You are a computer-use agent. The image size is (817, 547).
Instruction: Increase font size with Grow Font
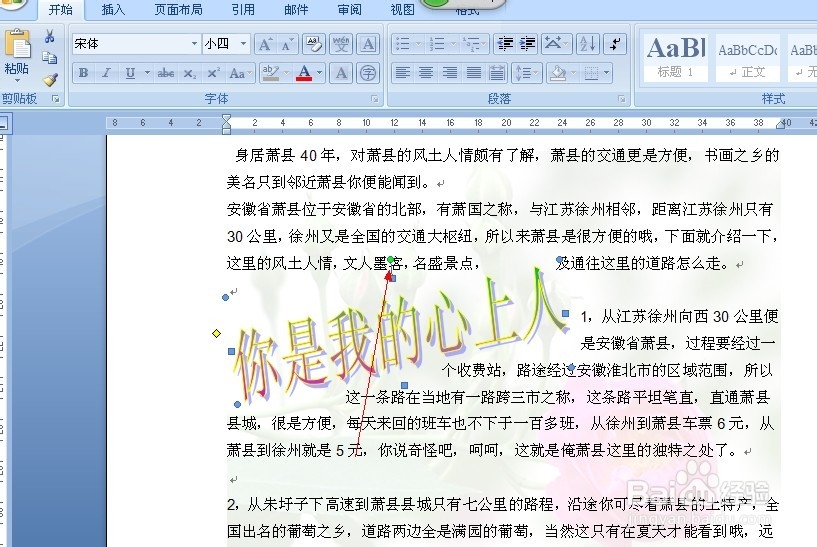pos(265,44)
